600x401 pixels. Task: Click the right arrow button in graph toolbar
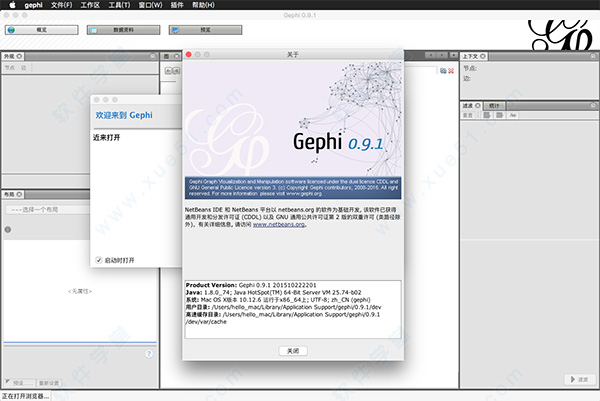[x=176, y=70]
